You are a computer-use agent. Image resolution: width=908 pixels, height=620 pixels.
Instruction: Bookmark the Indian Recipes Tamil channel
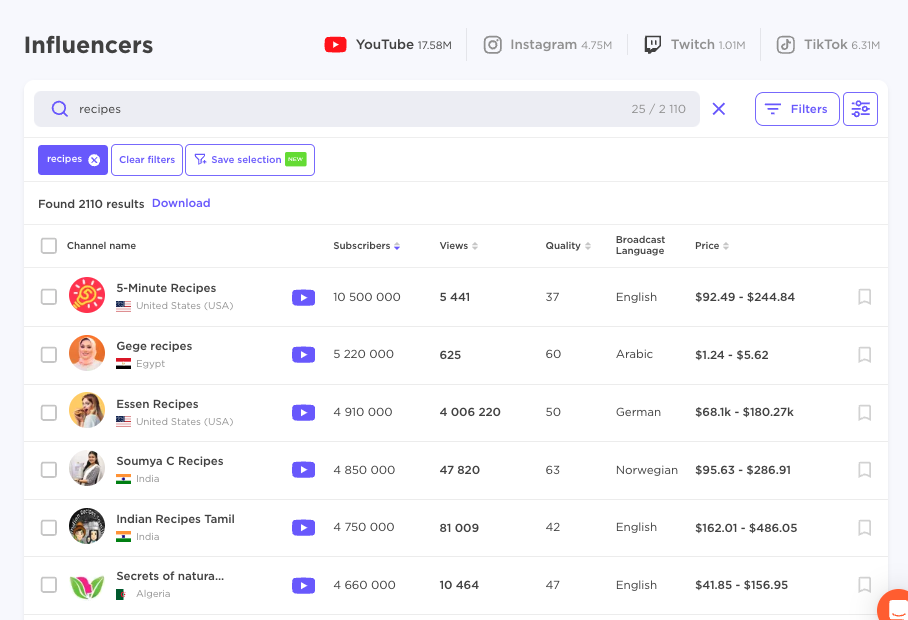coord(865,527)
